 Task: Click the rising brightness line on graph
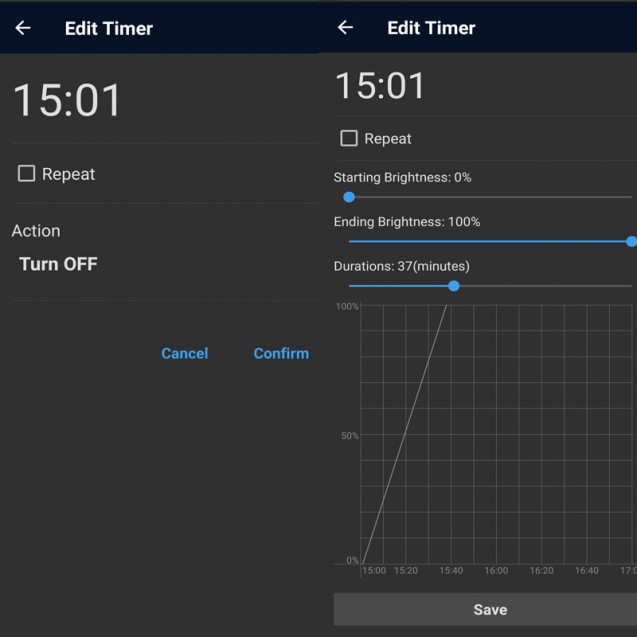coord(405,433)
